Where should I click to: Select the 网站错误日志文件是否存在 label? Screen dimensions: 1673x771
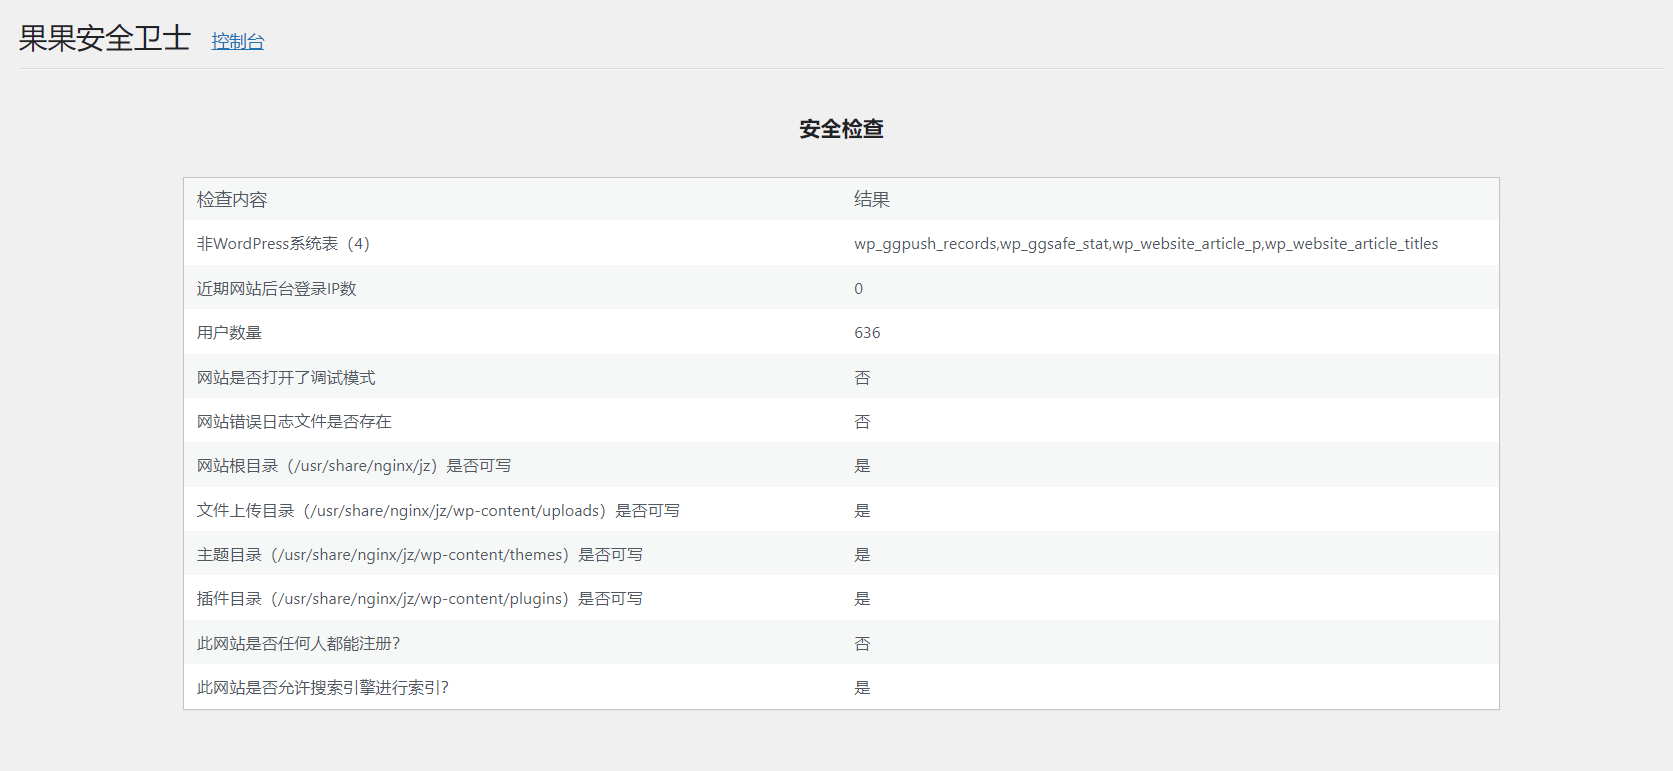tap(294, 422)
